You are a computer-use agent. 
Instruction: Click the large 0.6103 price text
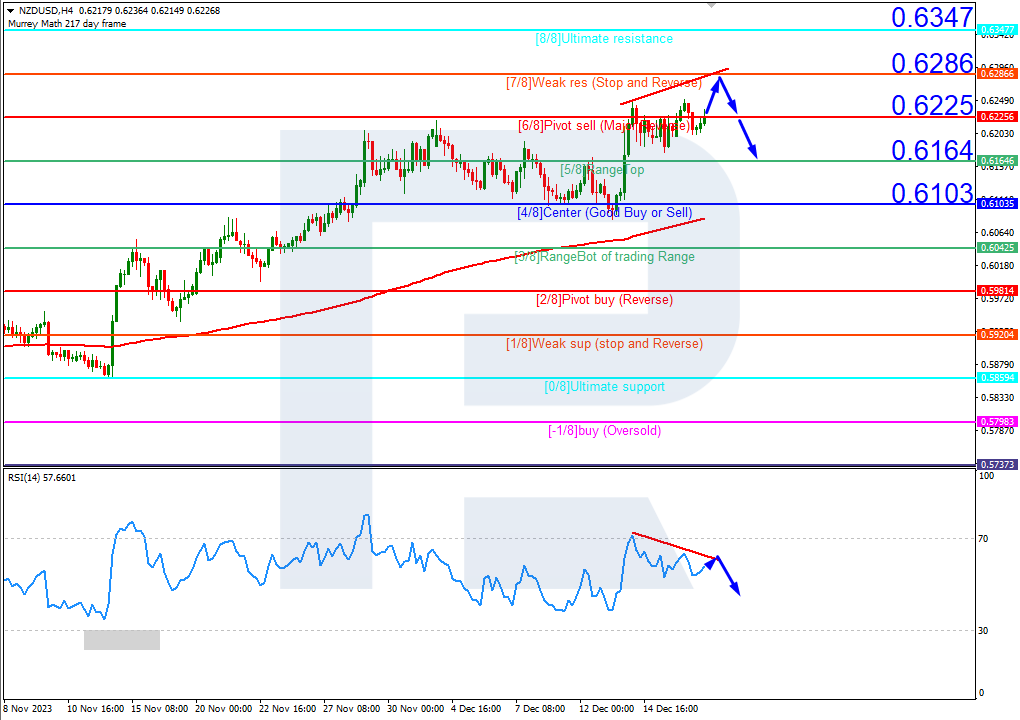pos(932,192)
